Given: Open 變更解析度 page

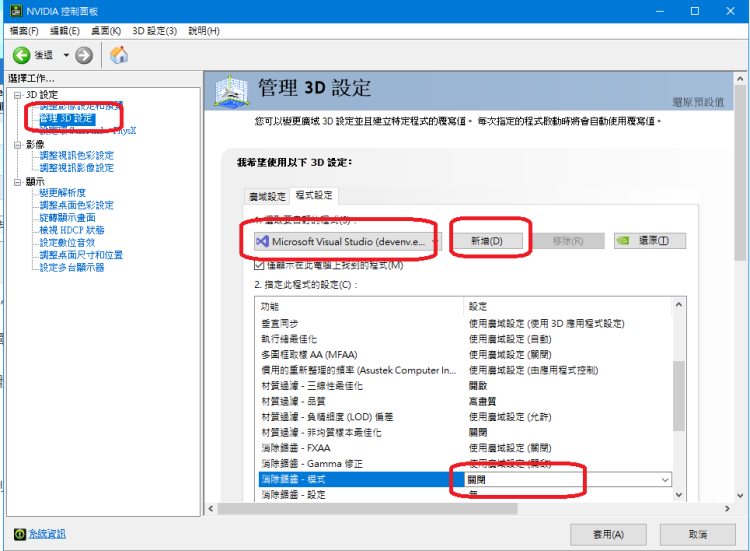Looking at the screenshot, I should pos(63,193).
